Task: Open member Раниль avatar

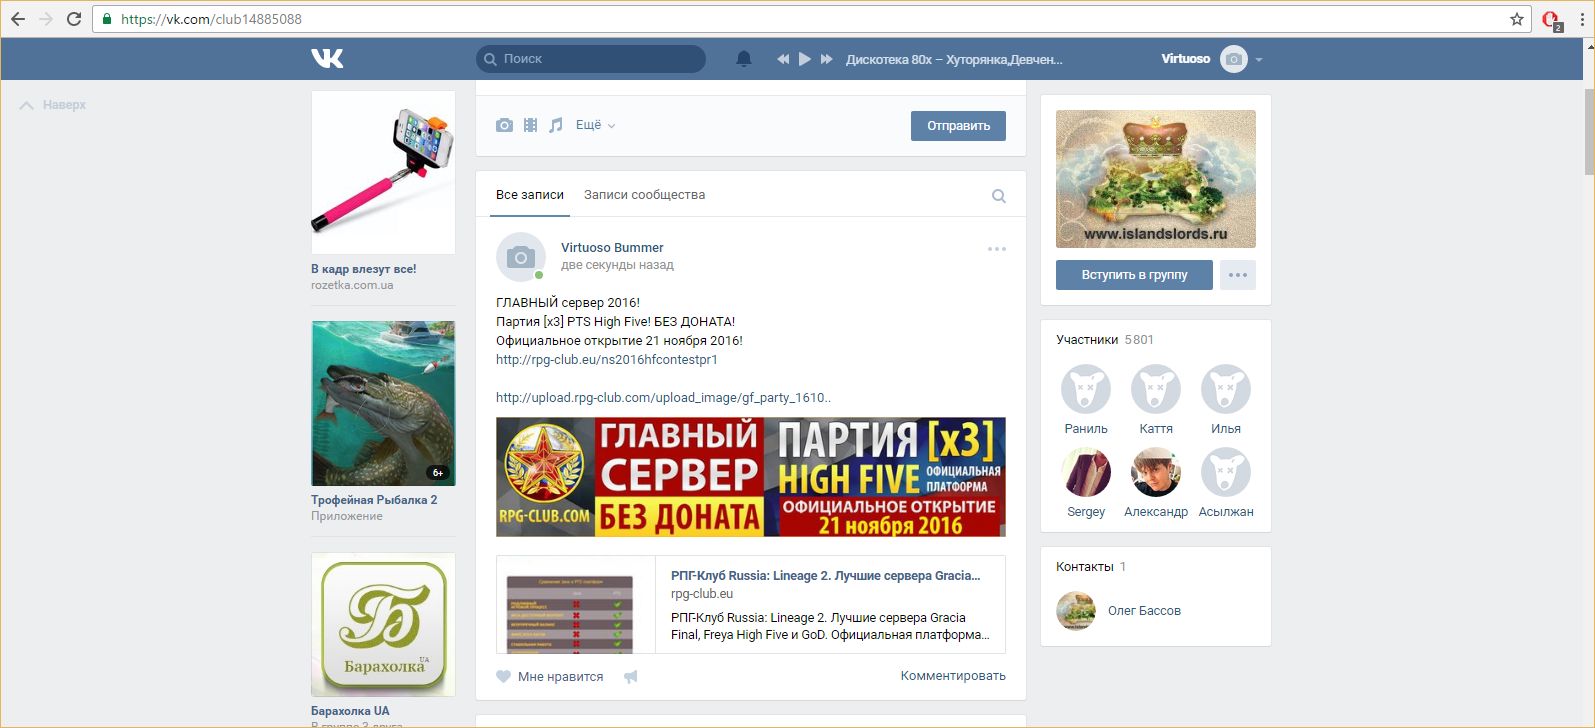Action: pos(1086,389)
